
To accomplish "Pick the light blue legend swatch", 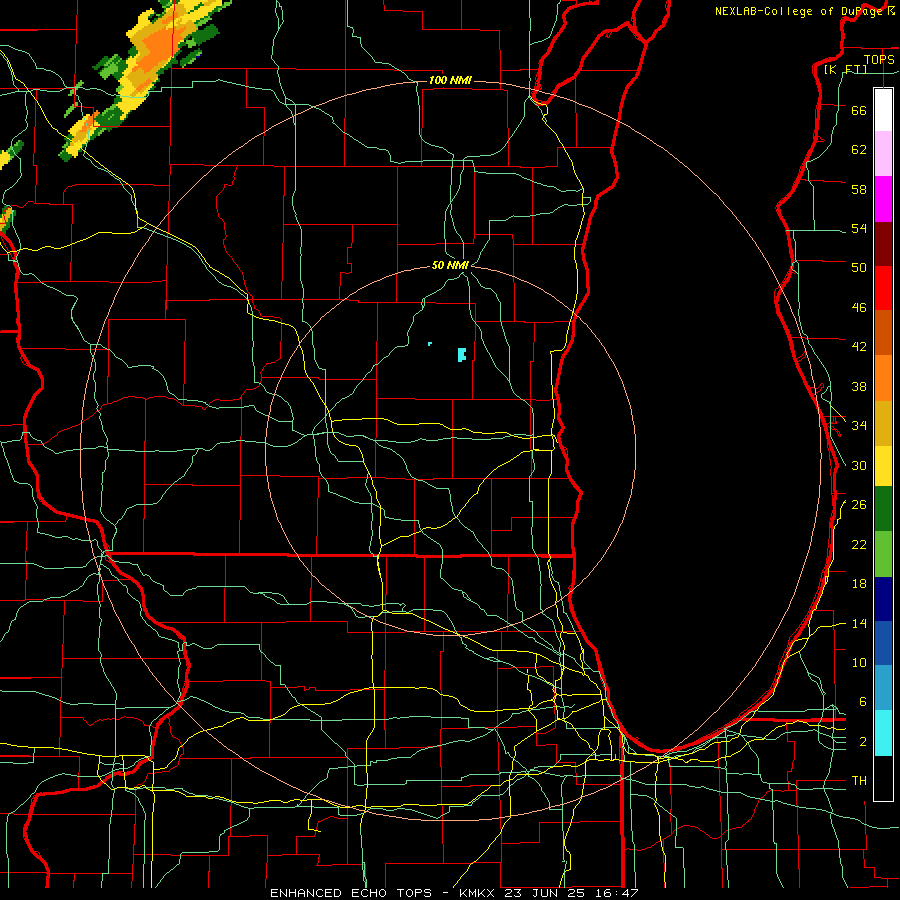I will [883, 688].
